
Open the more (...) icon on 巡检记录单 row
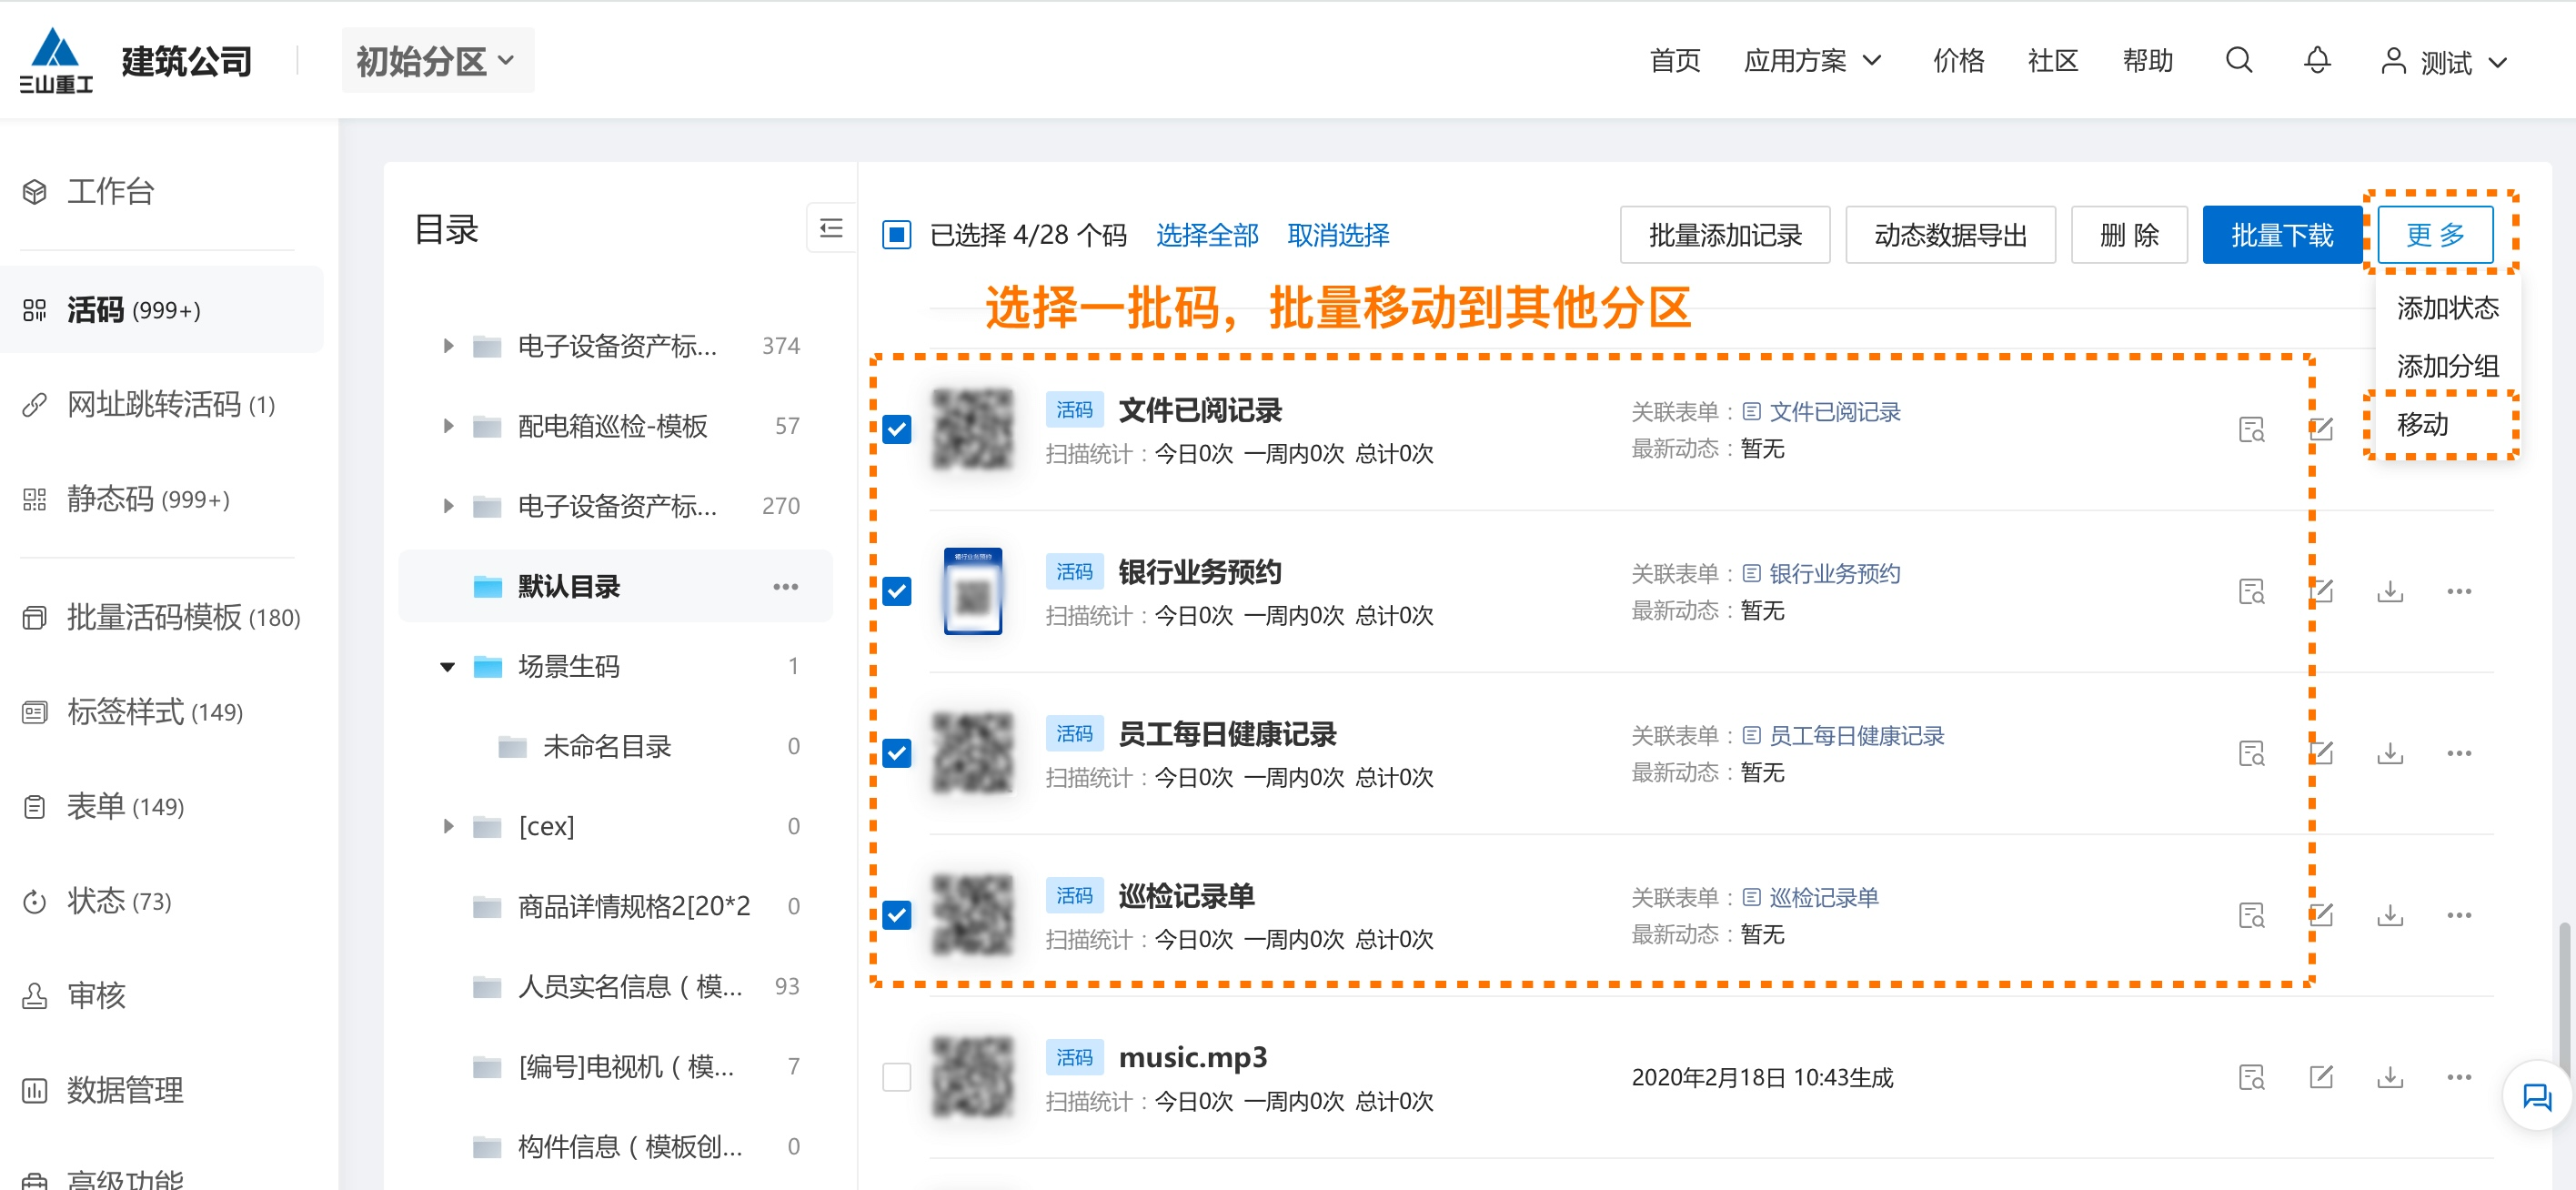(x=2460, y=915)
